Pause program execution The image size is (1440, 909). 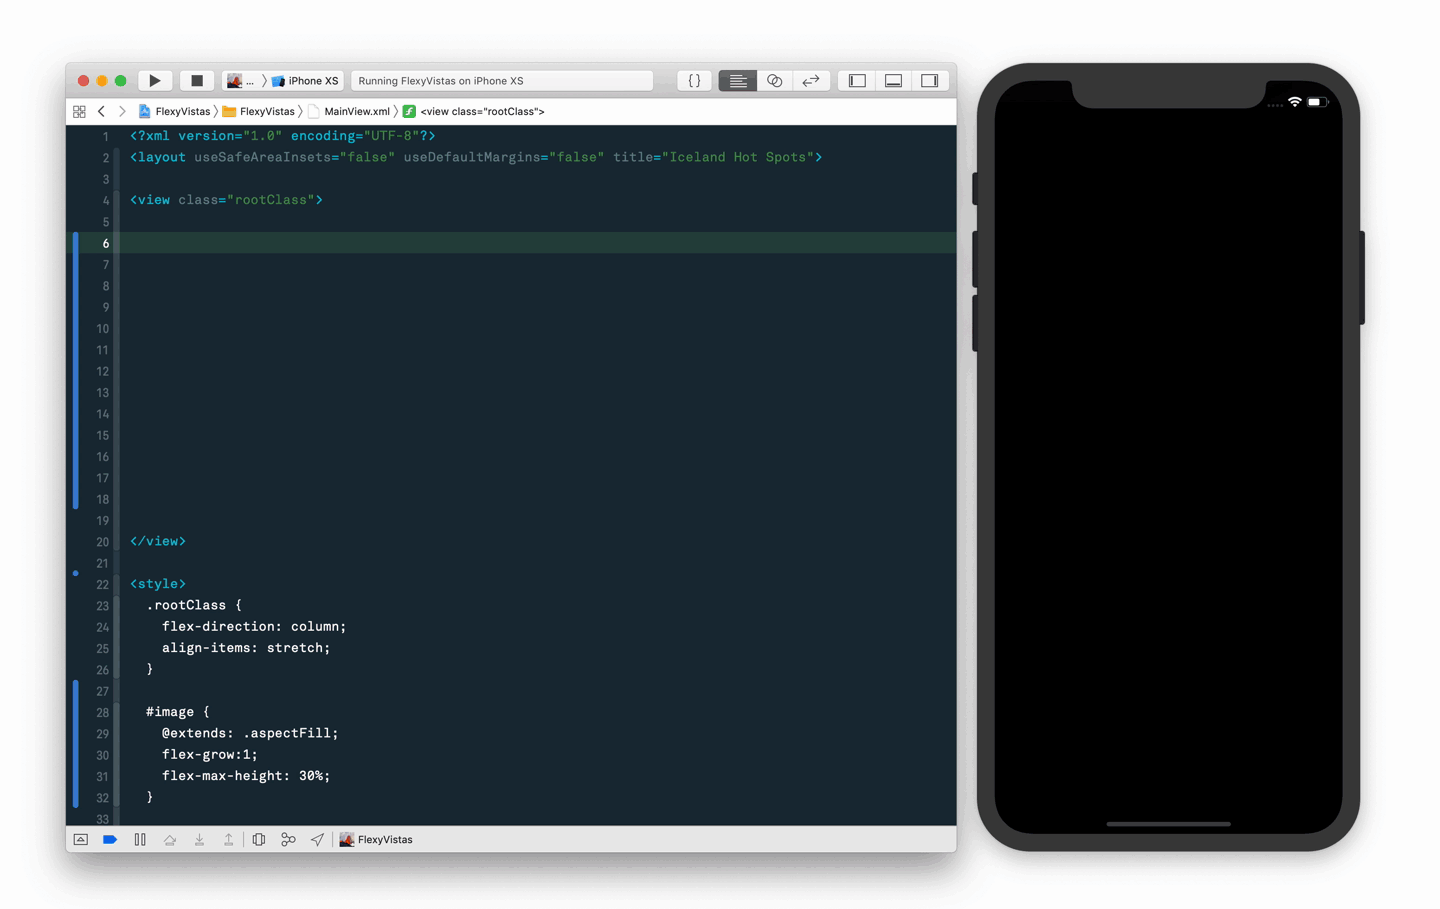tap(140, 840)
